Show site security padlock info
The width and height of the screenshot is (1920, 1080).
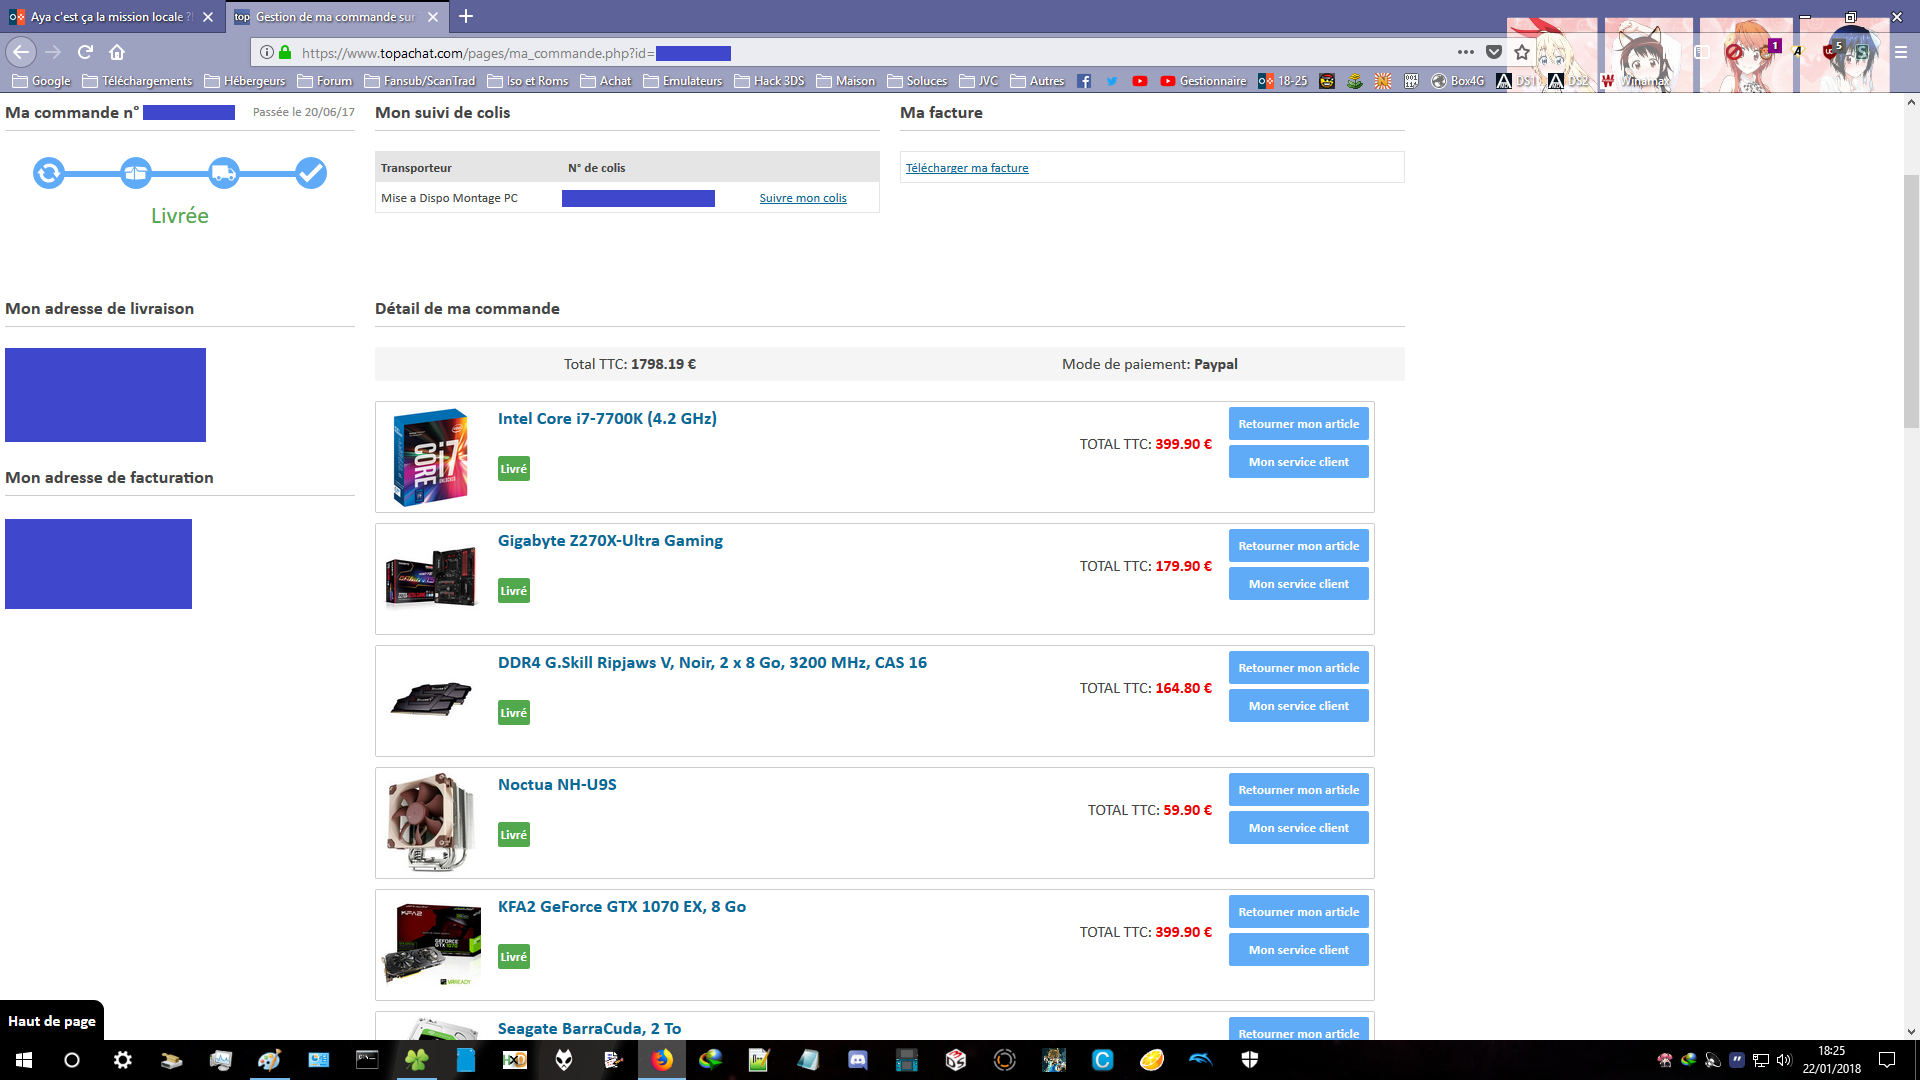[x=285, y=52]
